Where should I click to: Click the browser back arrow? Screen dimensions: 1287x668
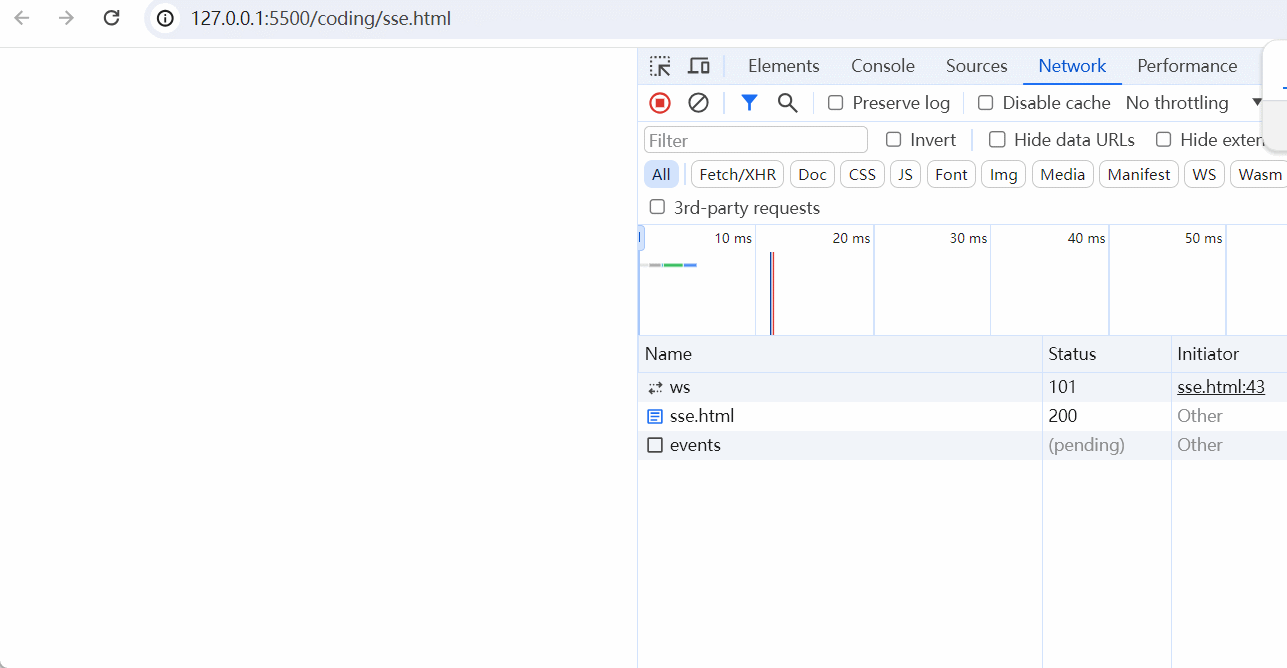coord(22,18)
